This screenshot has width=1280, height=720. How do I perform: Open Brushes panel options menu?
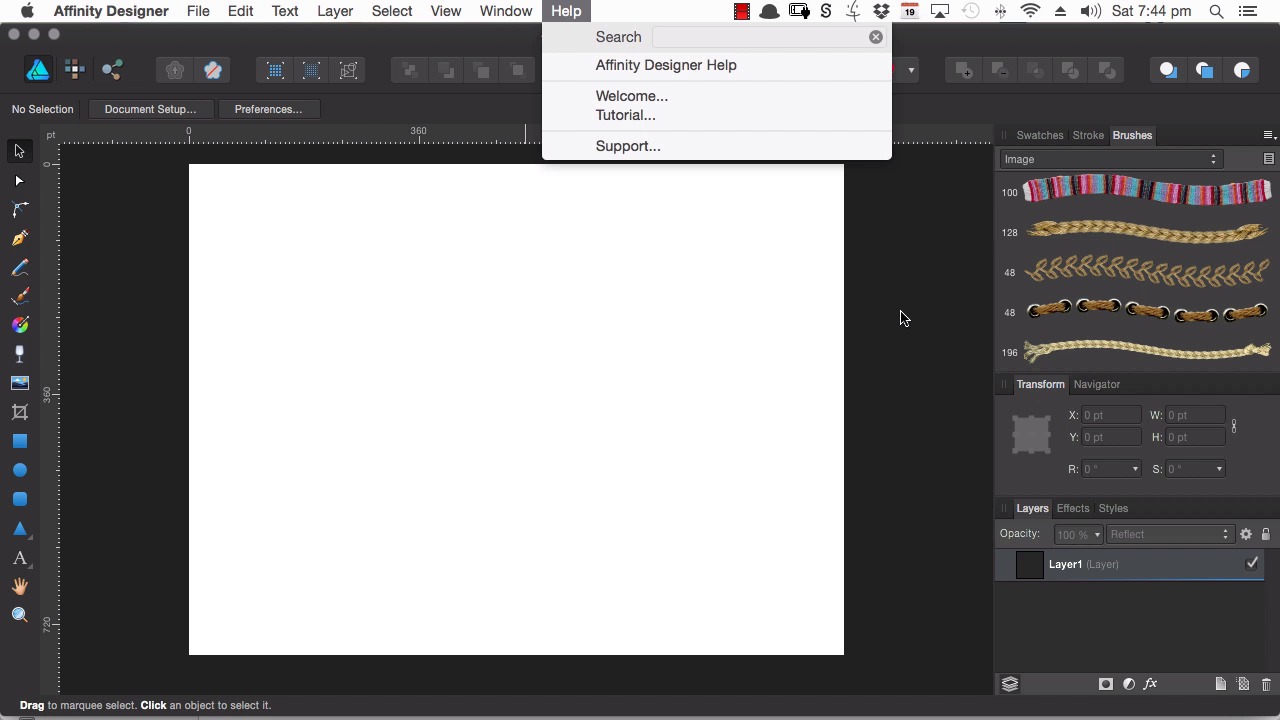coord(1268,135)
